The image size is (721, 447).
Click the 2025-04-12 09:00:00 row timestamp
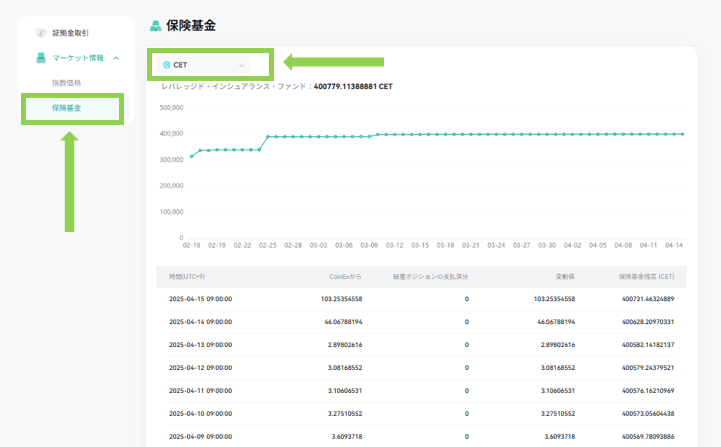pyautogui.click(x=200, y=368)
